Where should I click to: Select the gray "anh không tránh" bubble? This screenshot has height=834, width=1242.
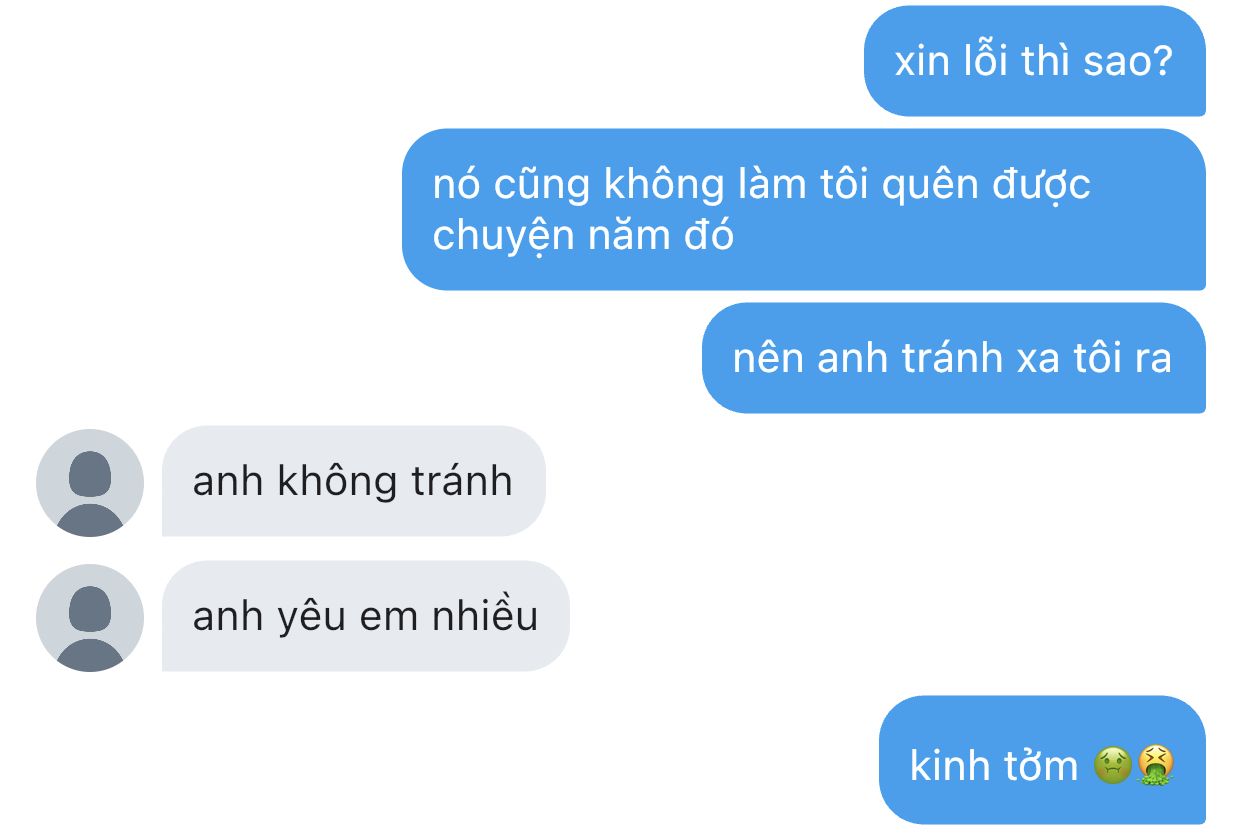(354, 481)
